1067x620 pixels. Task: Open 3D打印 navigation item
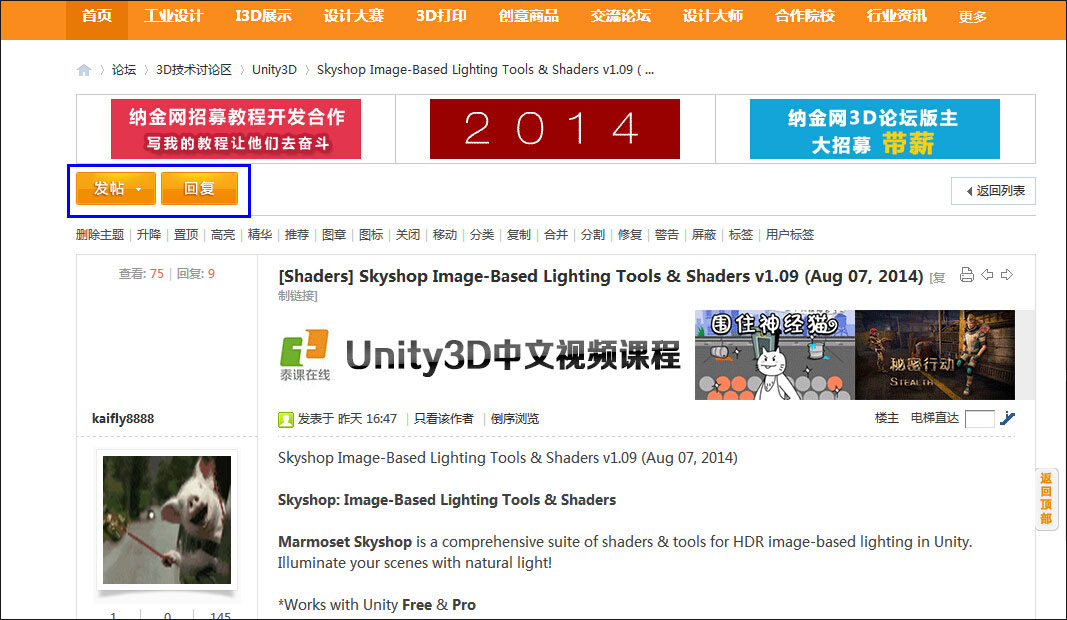[441, 16]
